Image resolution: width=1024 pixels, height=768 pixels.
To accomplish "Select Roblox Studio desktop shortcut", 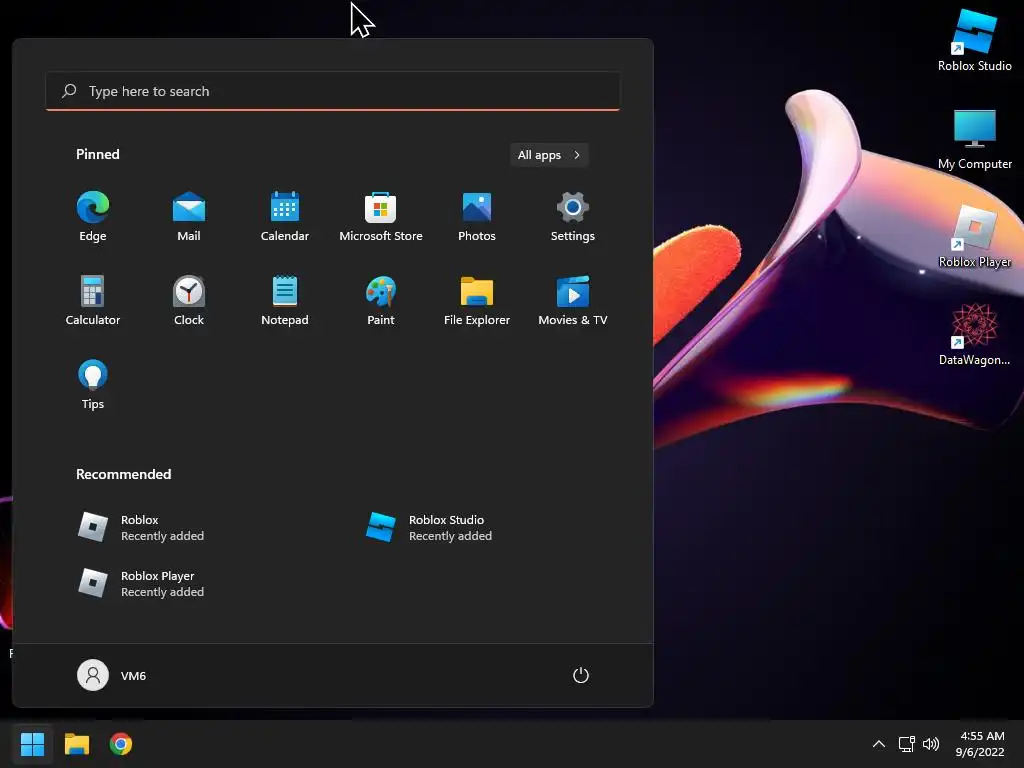I will coord(974,39).
